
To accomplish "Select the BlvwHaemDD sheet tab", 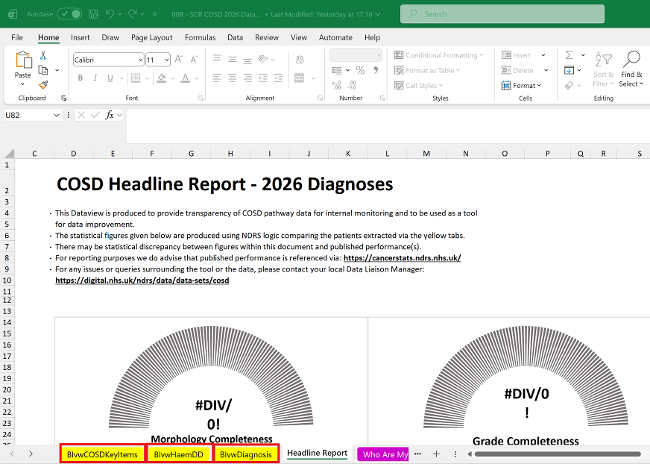I will [179, 454].
